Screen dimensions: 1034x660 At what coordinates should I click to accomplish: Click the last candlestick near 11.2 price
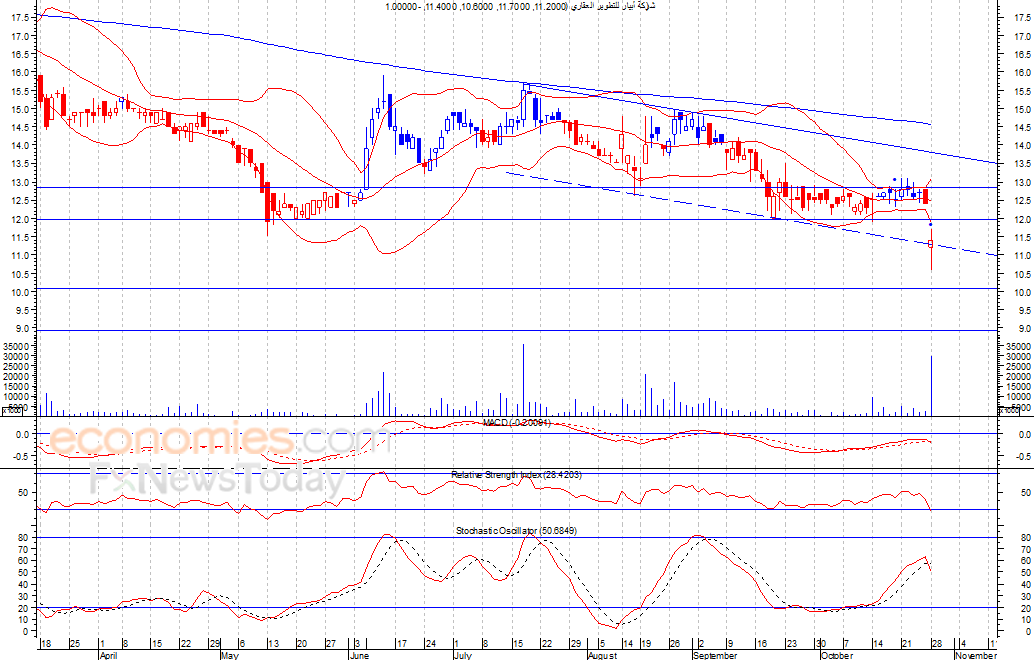coord(931,248)
